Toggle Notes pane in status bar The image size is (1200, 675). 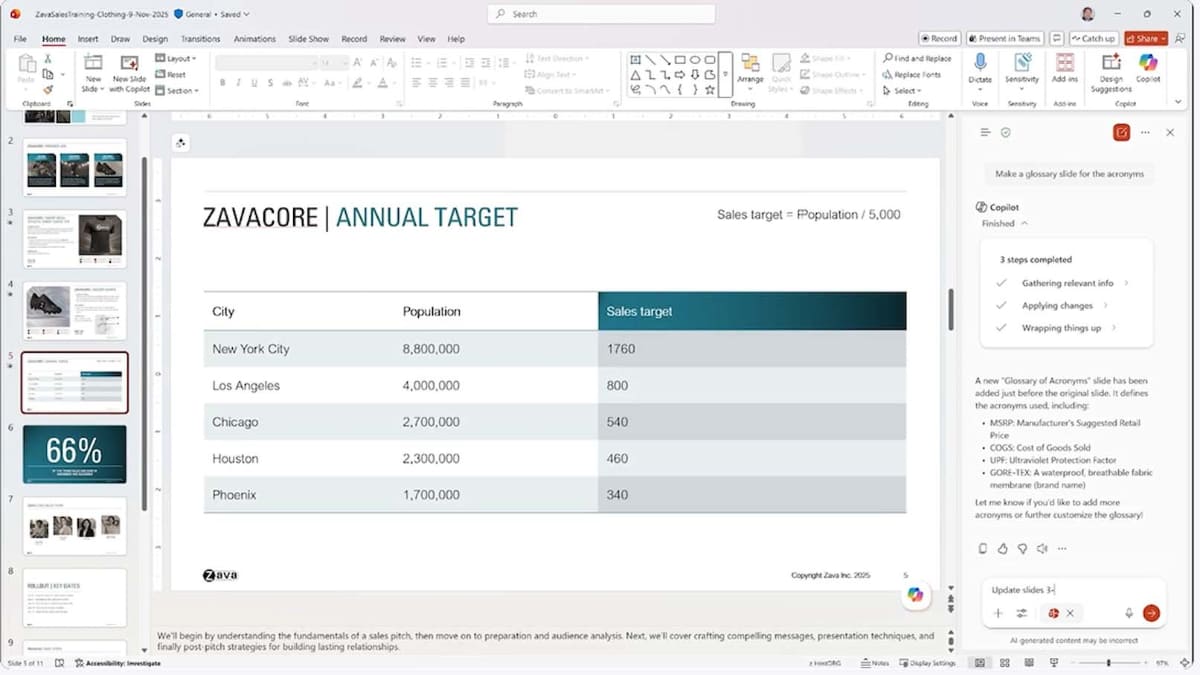pyautogui.click(x=874, y=663)
